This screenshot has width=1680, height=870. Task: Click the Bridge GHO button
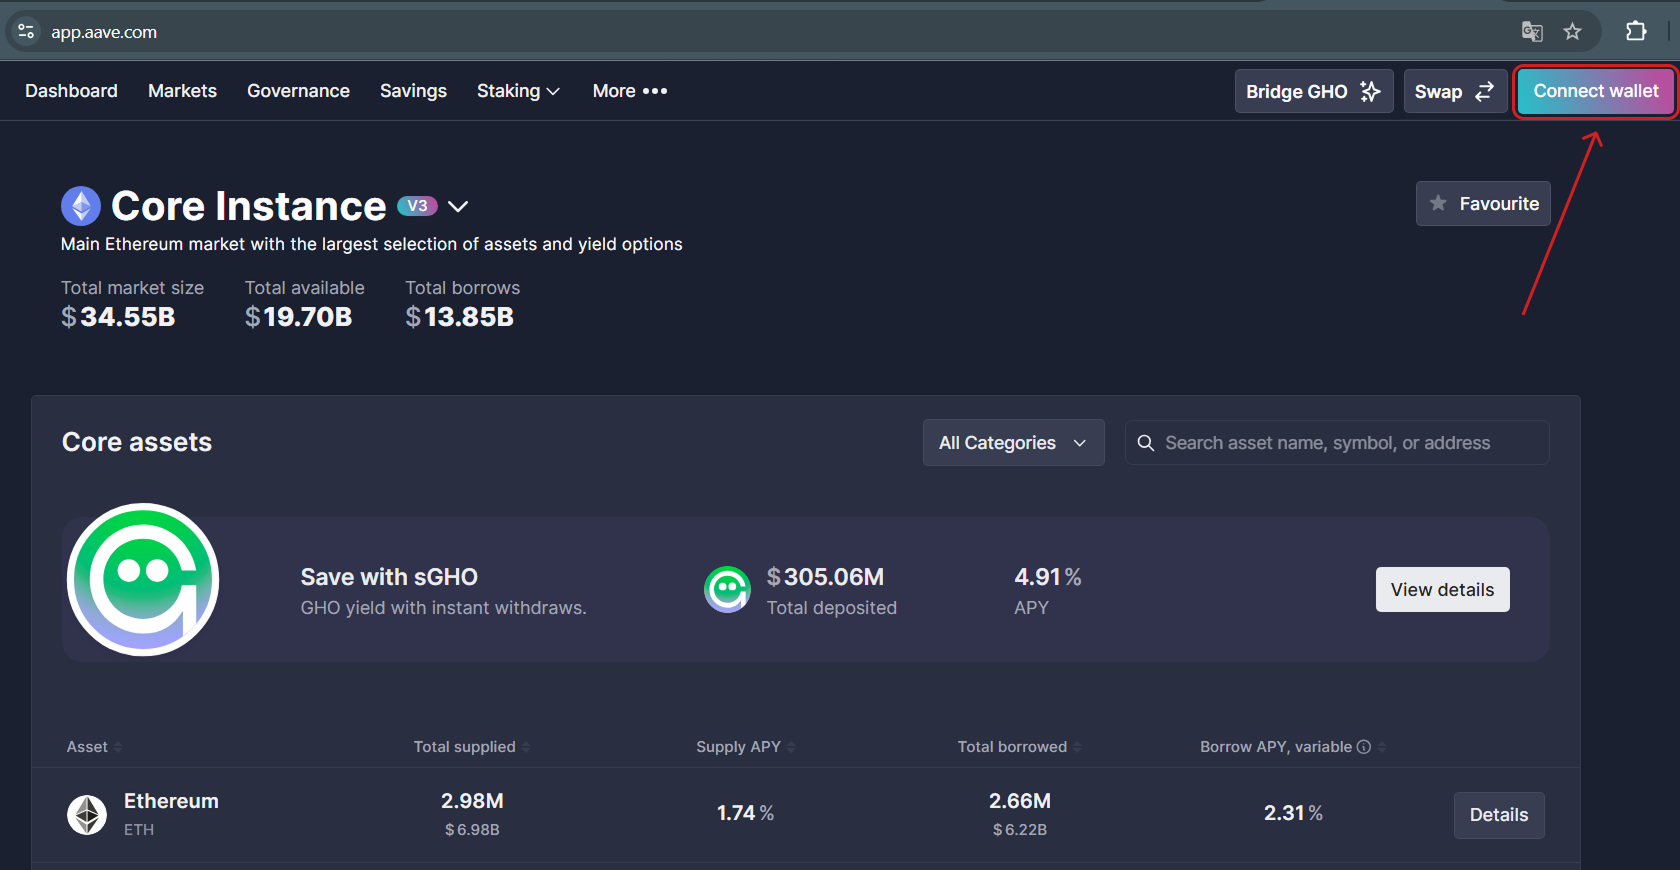pos(1314,91)
